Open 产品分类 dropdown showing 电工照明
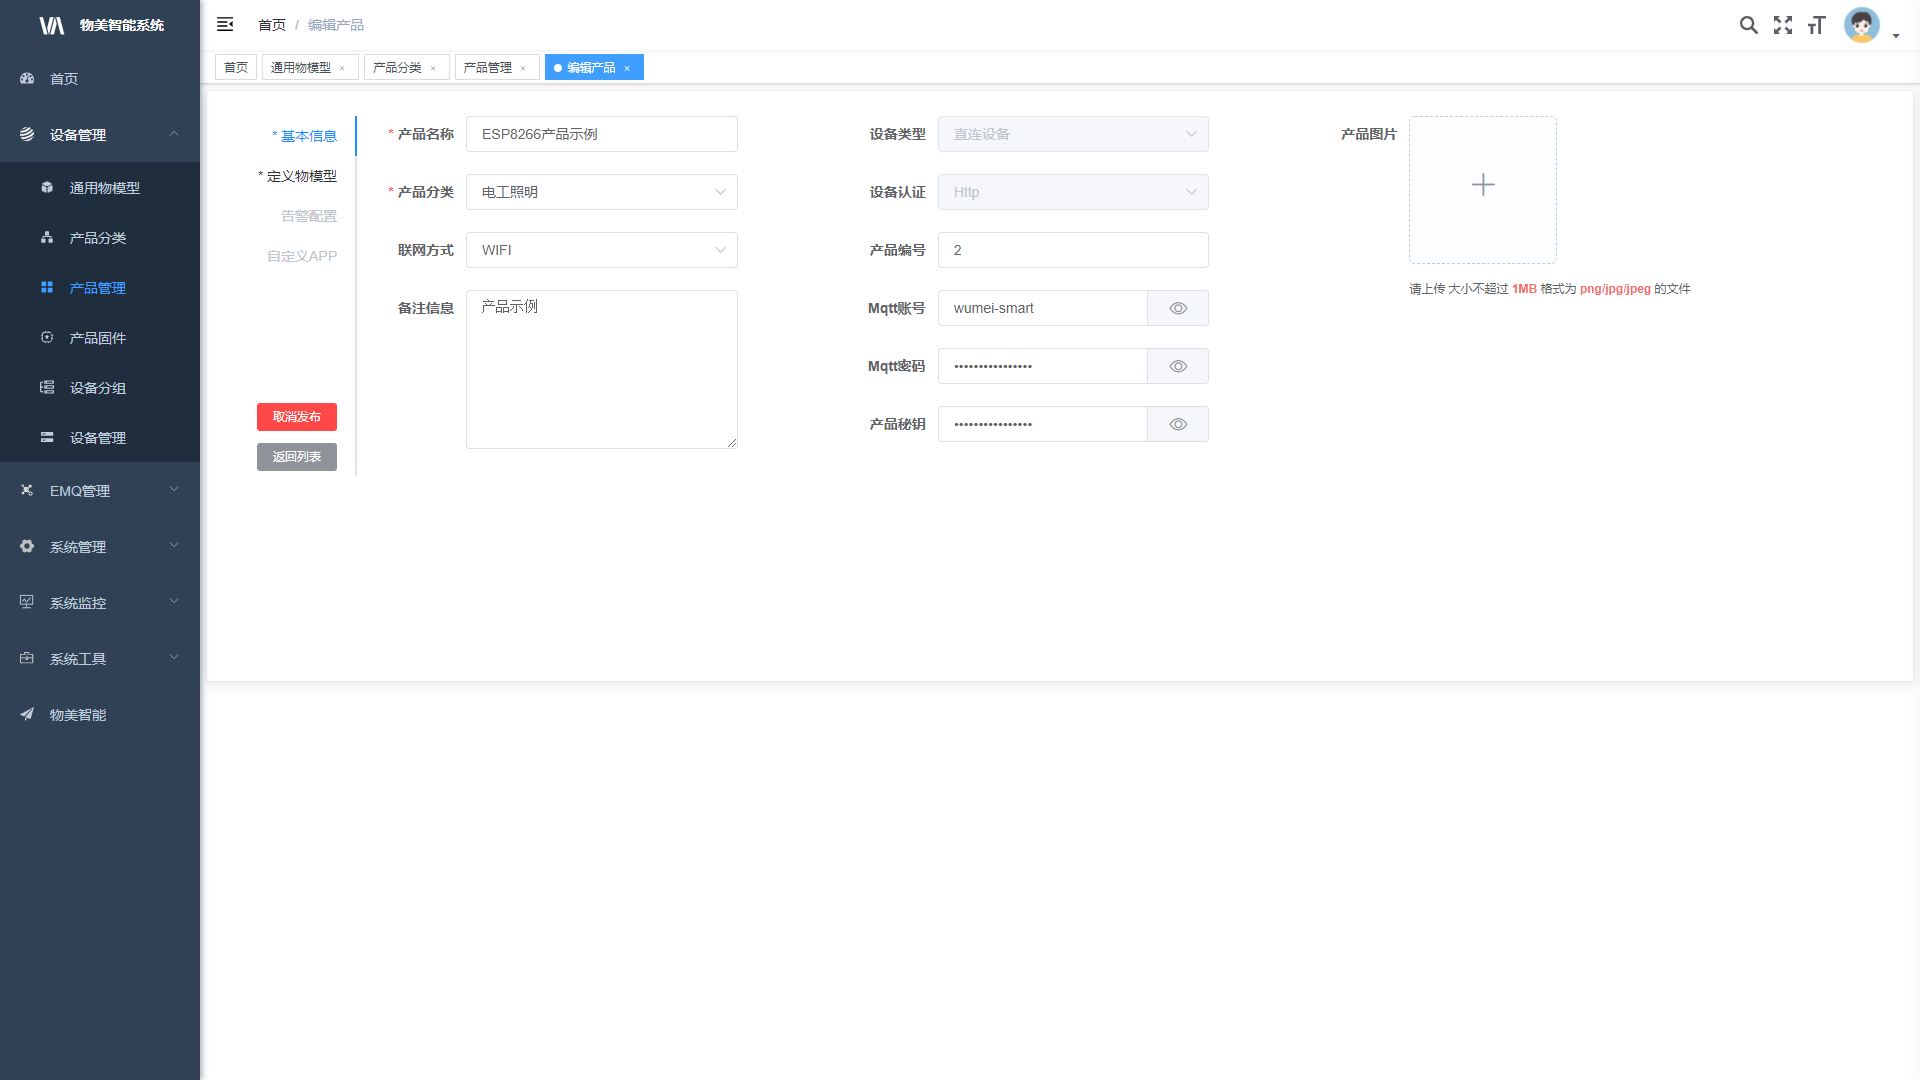 tap(601, 192)
